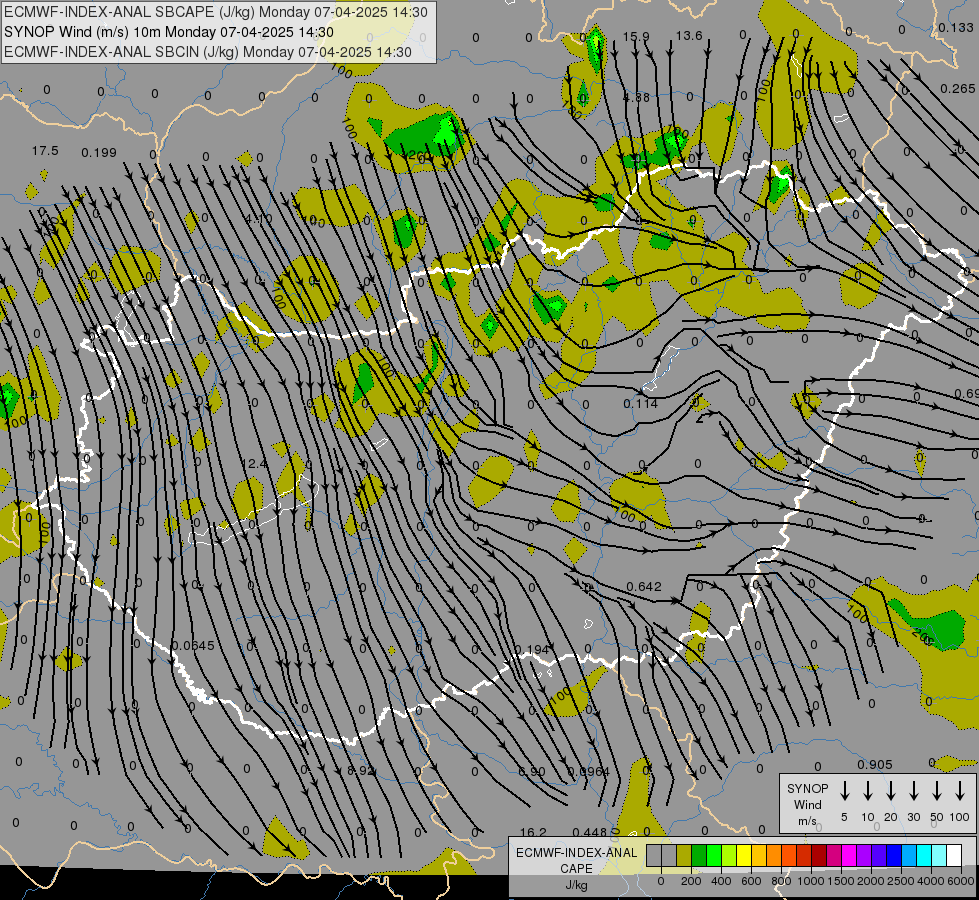Click the 0.194 value on the map
The height and width of the screenshot is (900, 979).
coord(531,650)
